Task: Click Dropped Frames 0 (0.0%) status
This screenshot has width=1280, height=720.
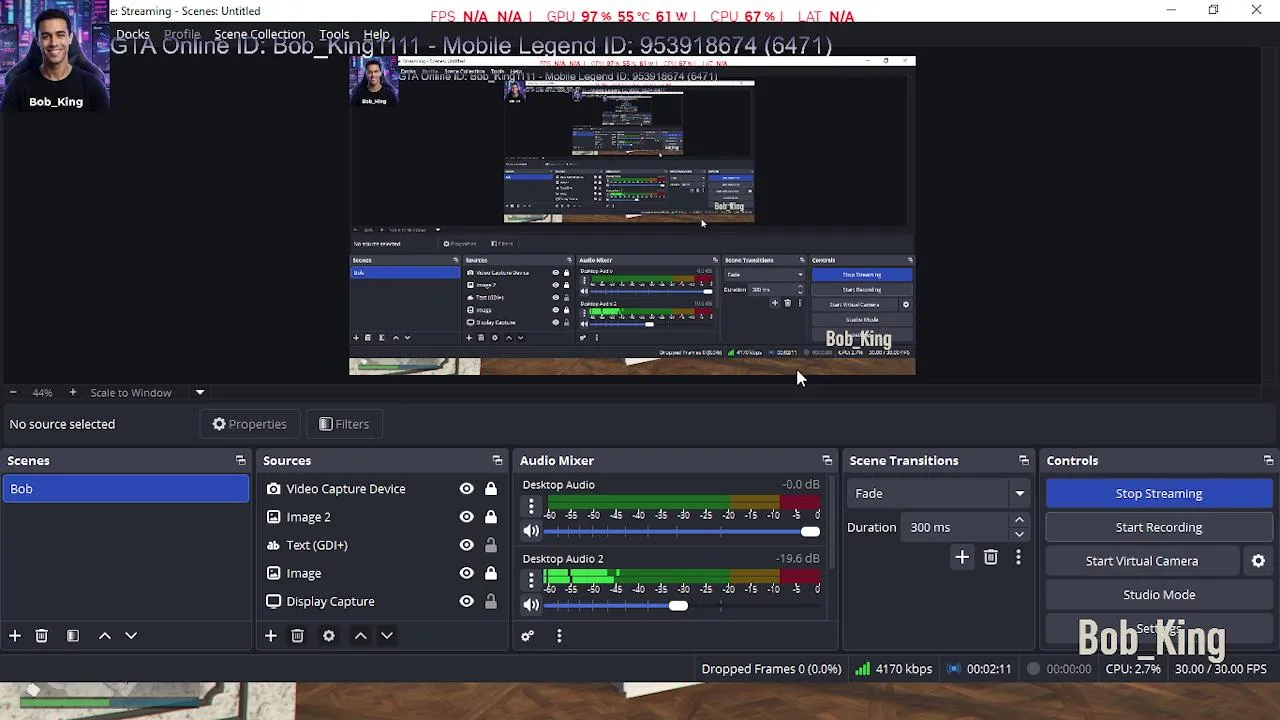Action: (771, 669)
